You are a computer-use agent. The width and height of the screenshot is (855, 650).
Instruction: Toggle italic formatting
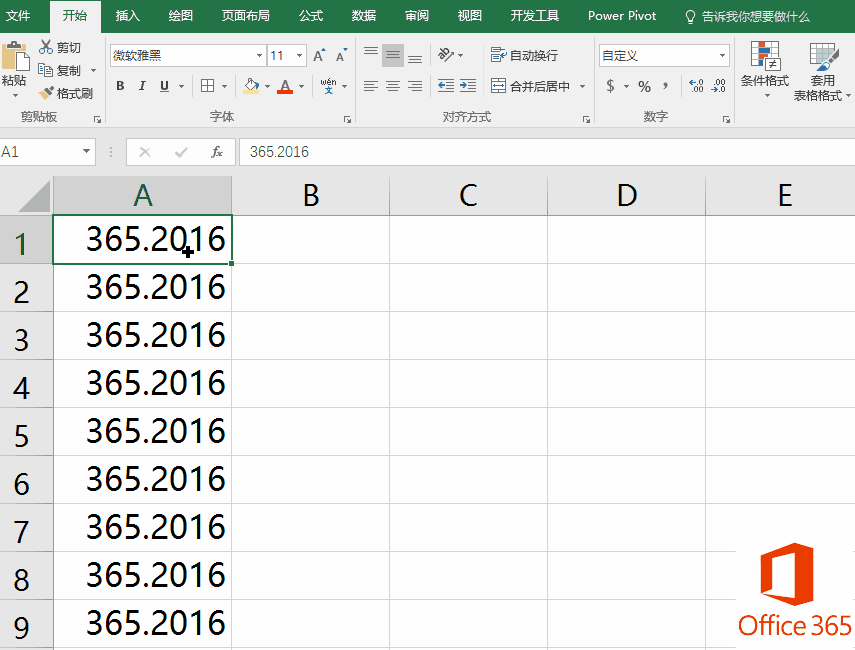click(142, 86)
